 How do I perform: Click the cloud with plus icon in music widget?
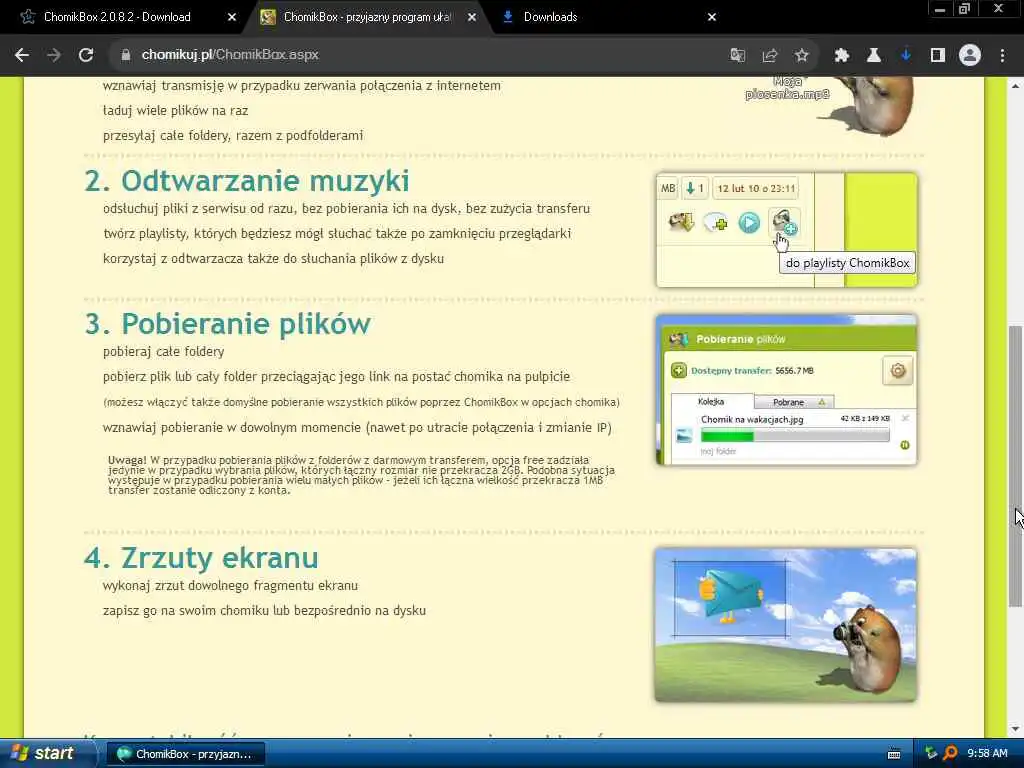716,223
